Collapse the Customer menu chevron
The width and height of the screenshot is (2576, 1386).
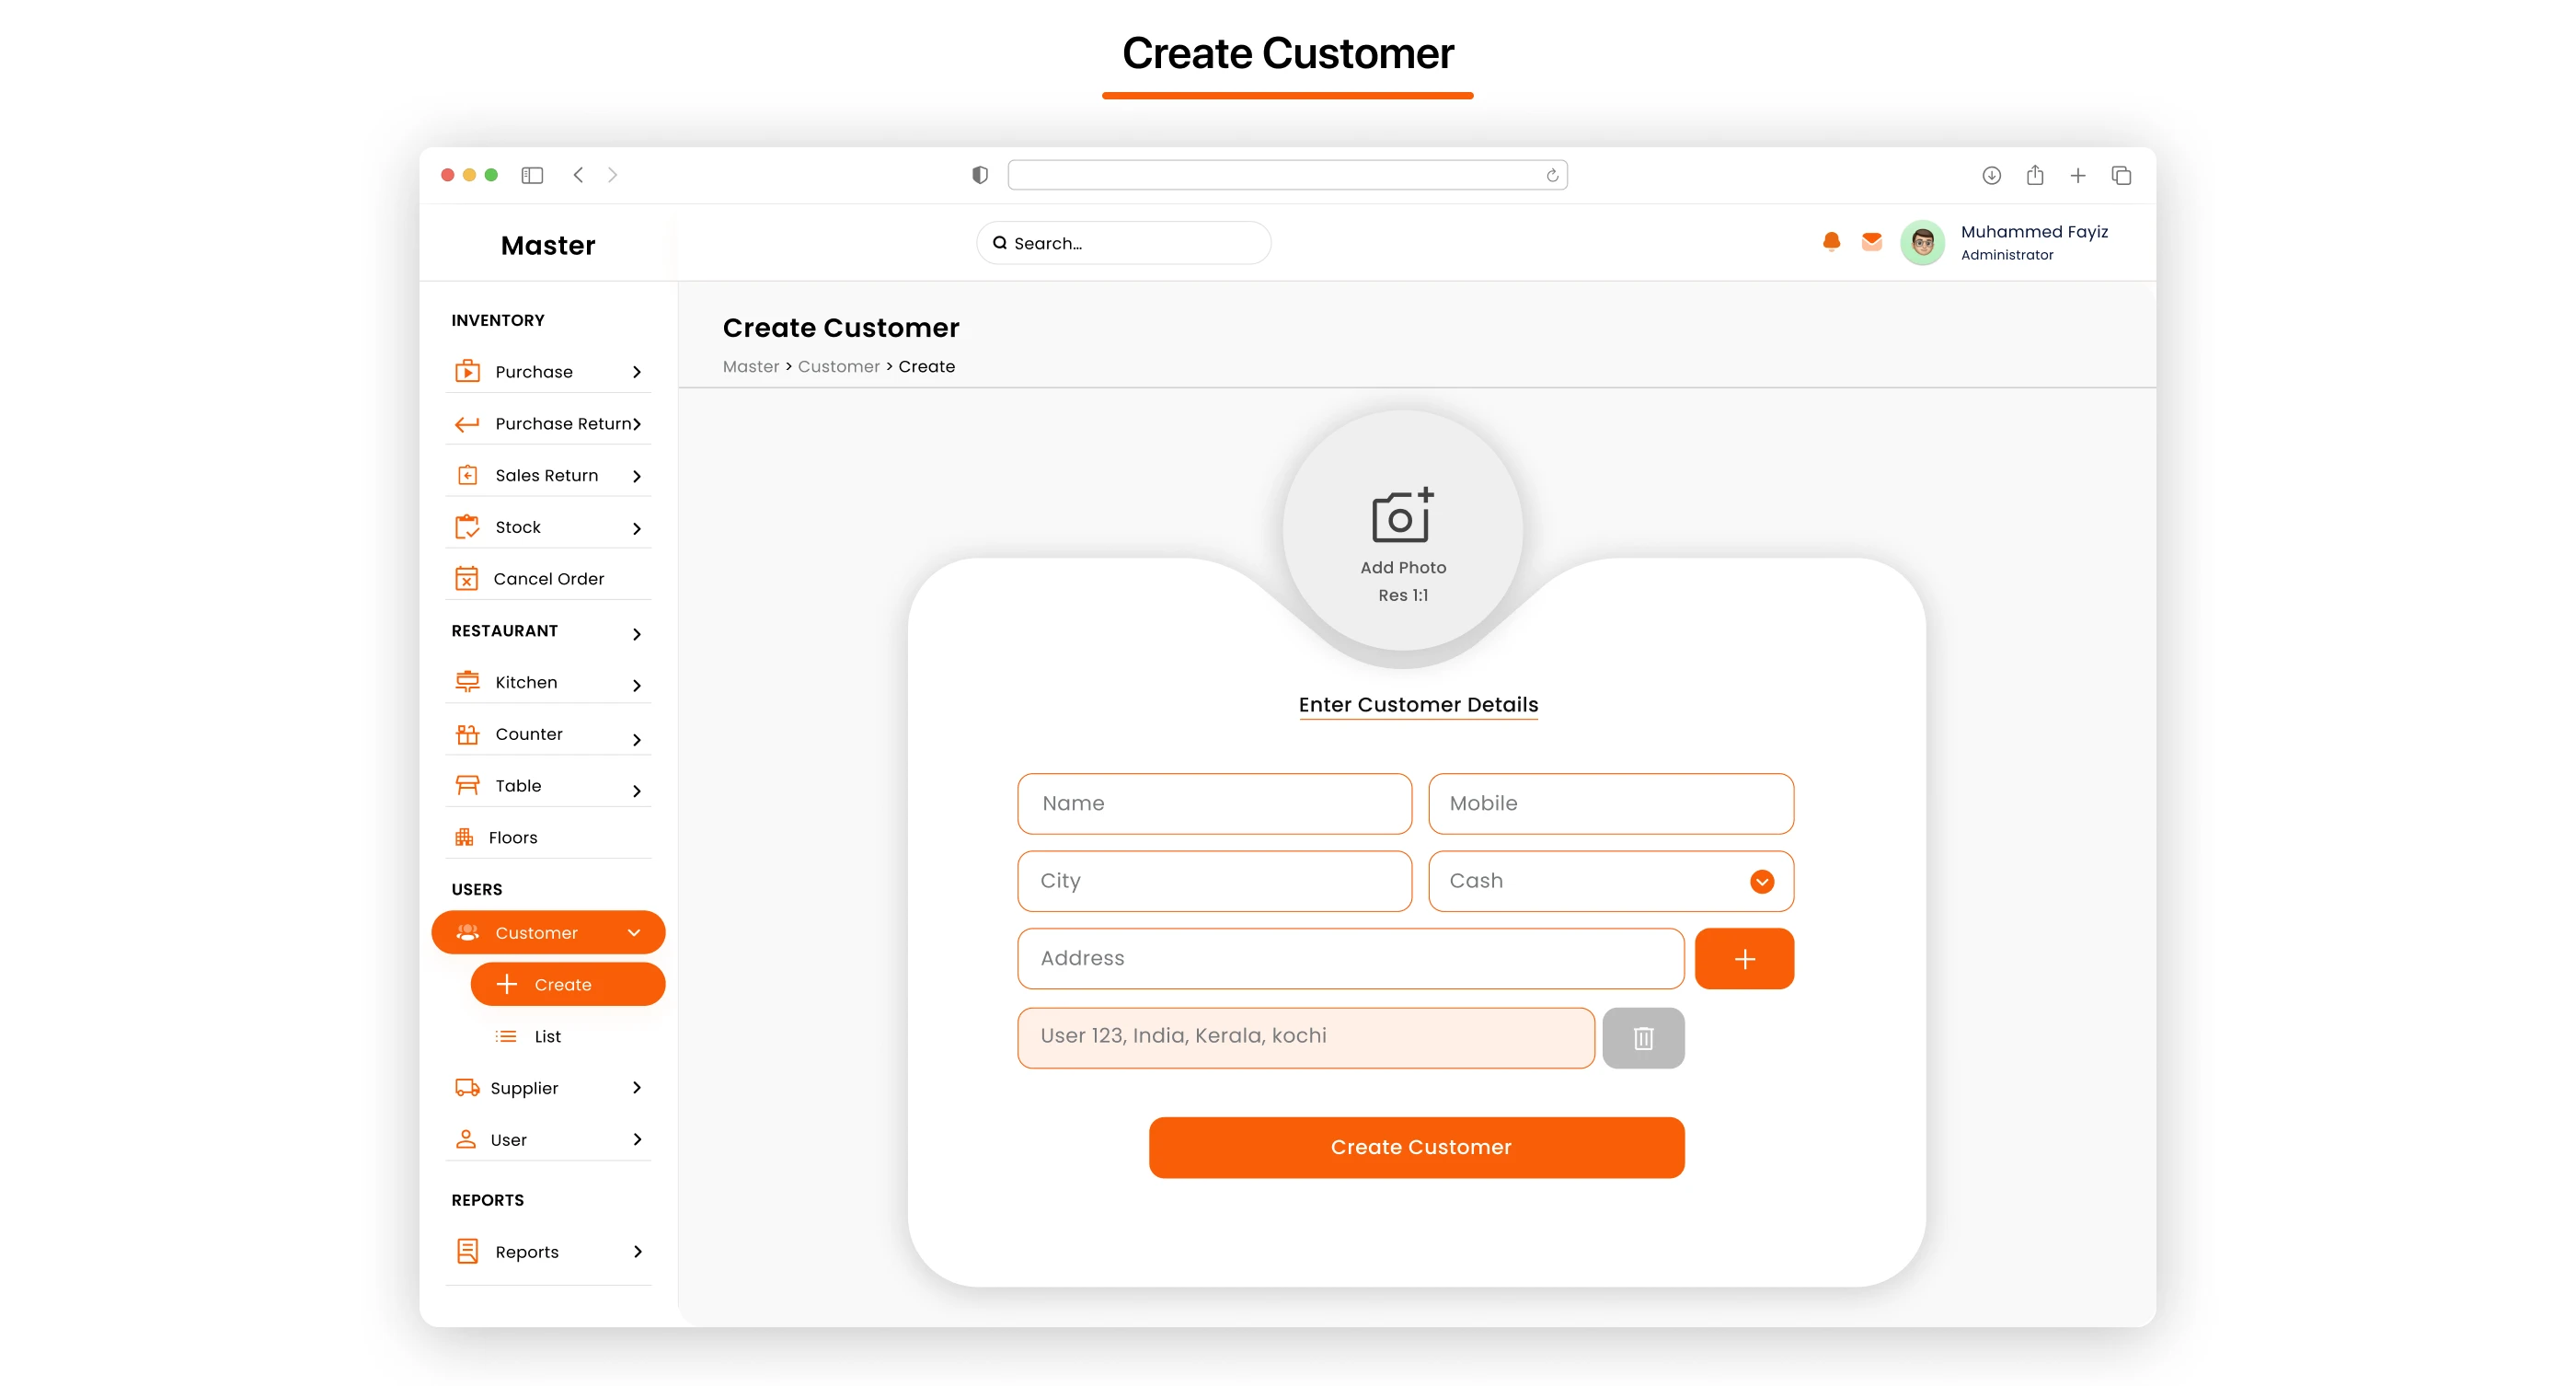(634, 933)
